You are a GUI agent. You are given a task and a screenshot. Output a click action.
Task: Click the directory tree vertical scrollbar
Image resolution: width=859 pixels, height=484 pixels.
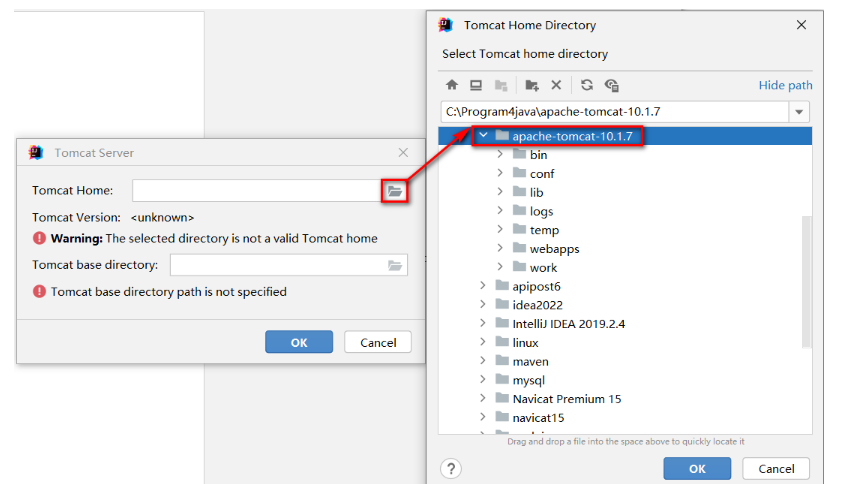806,282
